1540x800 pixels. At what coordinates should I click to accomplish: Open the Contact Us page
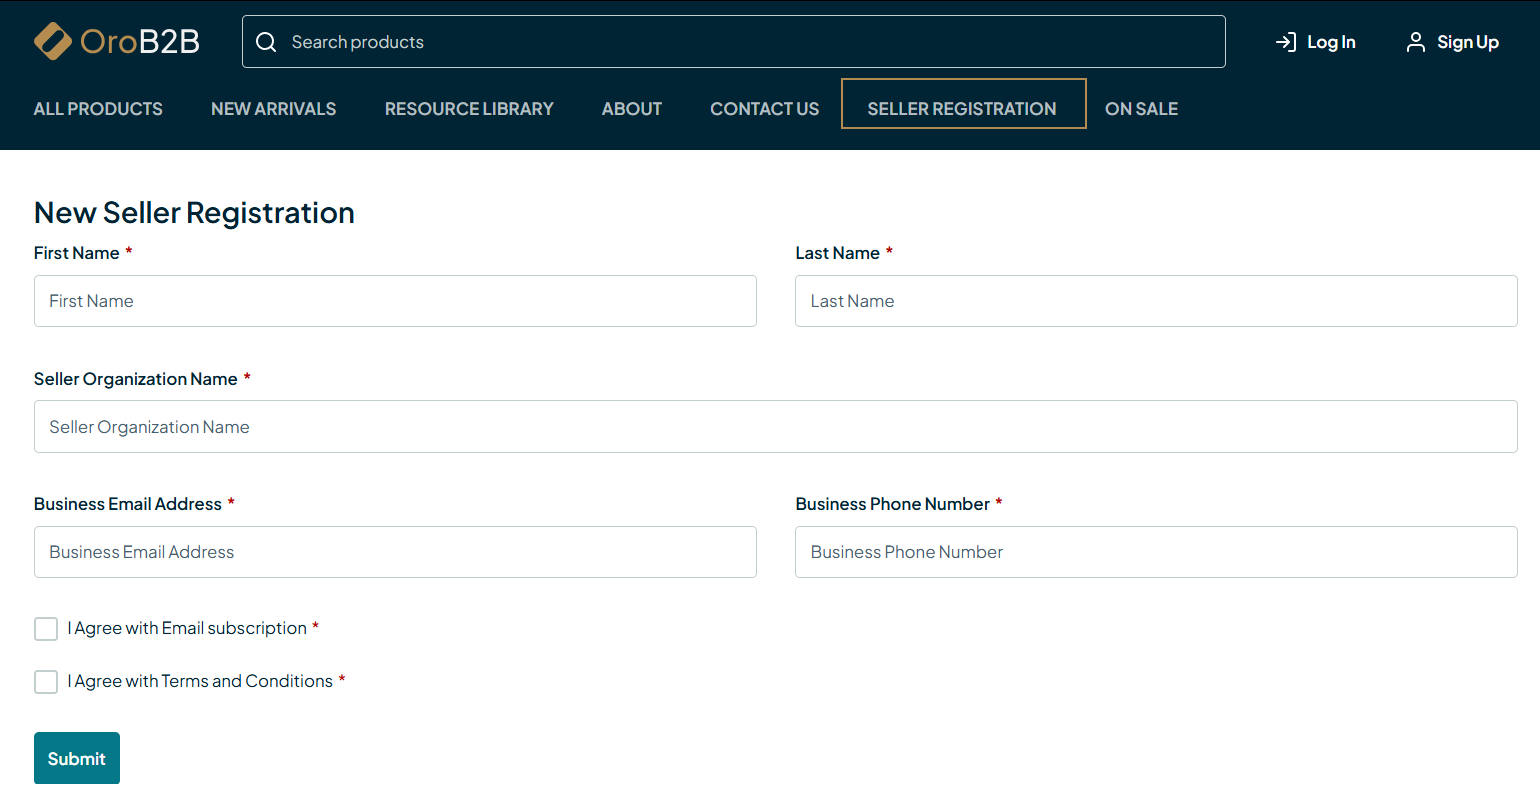coord(764,109)
